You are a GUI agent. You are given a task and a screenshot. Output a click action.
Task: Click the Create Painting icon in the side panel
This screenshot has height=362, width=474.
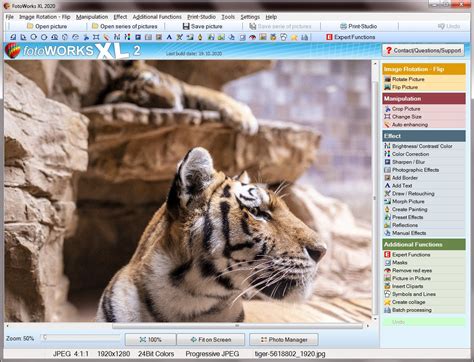point(387,209)
